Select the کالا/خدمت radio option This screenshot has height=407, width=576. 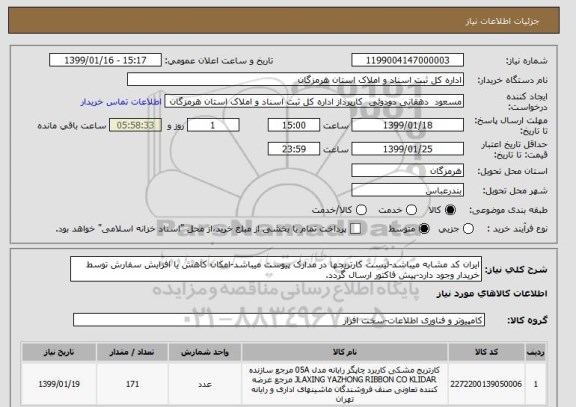(x=361, y=210)
